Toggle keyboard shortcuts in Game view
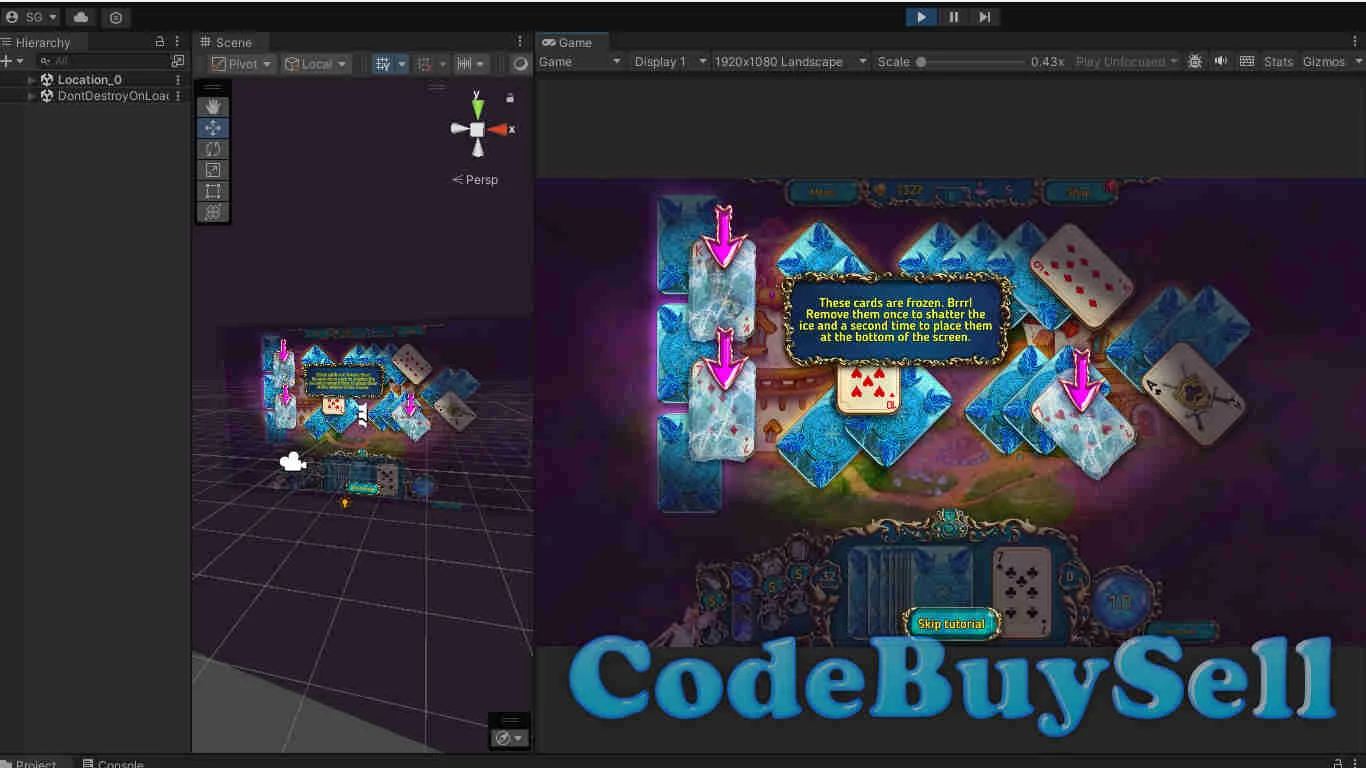 click(x=1247, y=61)
